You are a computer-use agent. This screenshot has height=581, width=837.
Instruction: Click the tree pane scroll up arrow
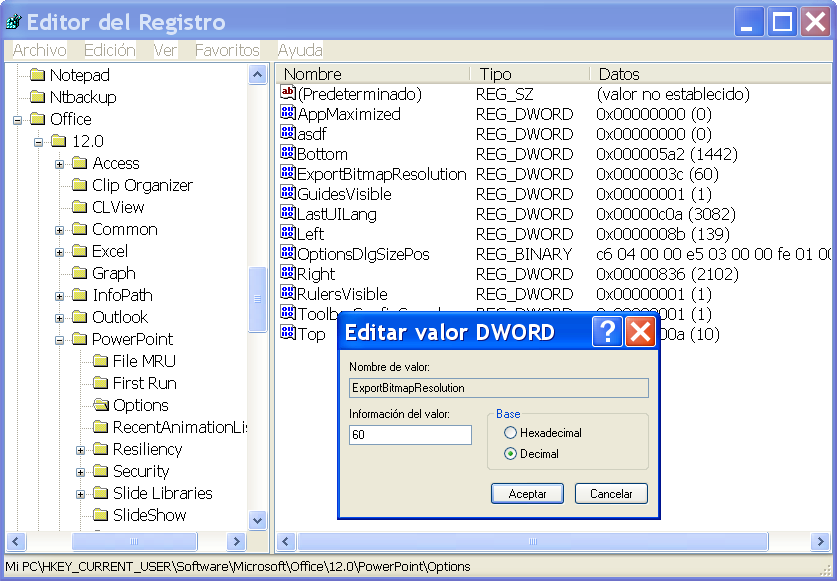point(258,75)
